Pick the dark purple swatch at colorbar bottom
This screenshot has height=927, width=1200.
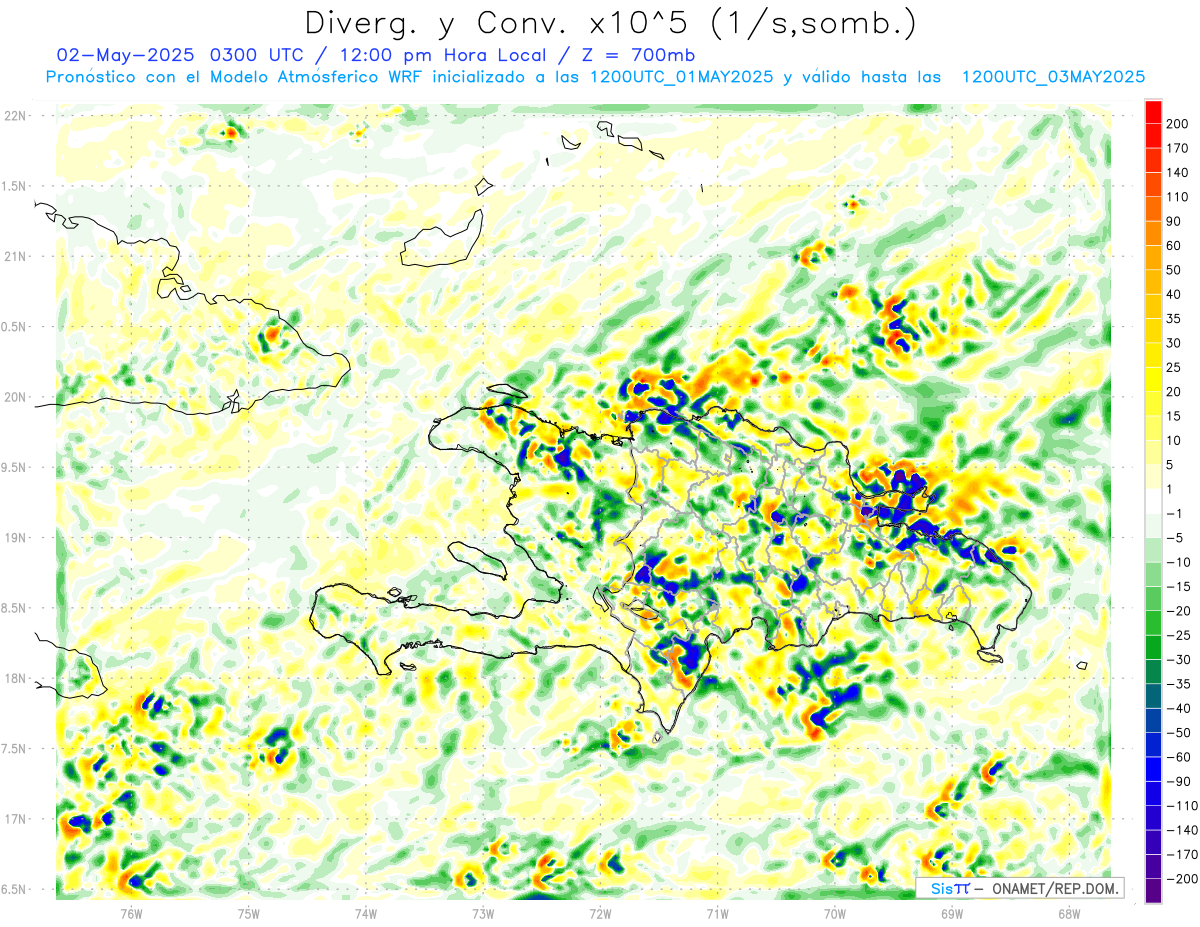click(x=1153, y=891)
